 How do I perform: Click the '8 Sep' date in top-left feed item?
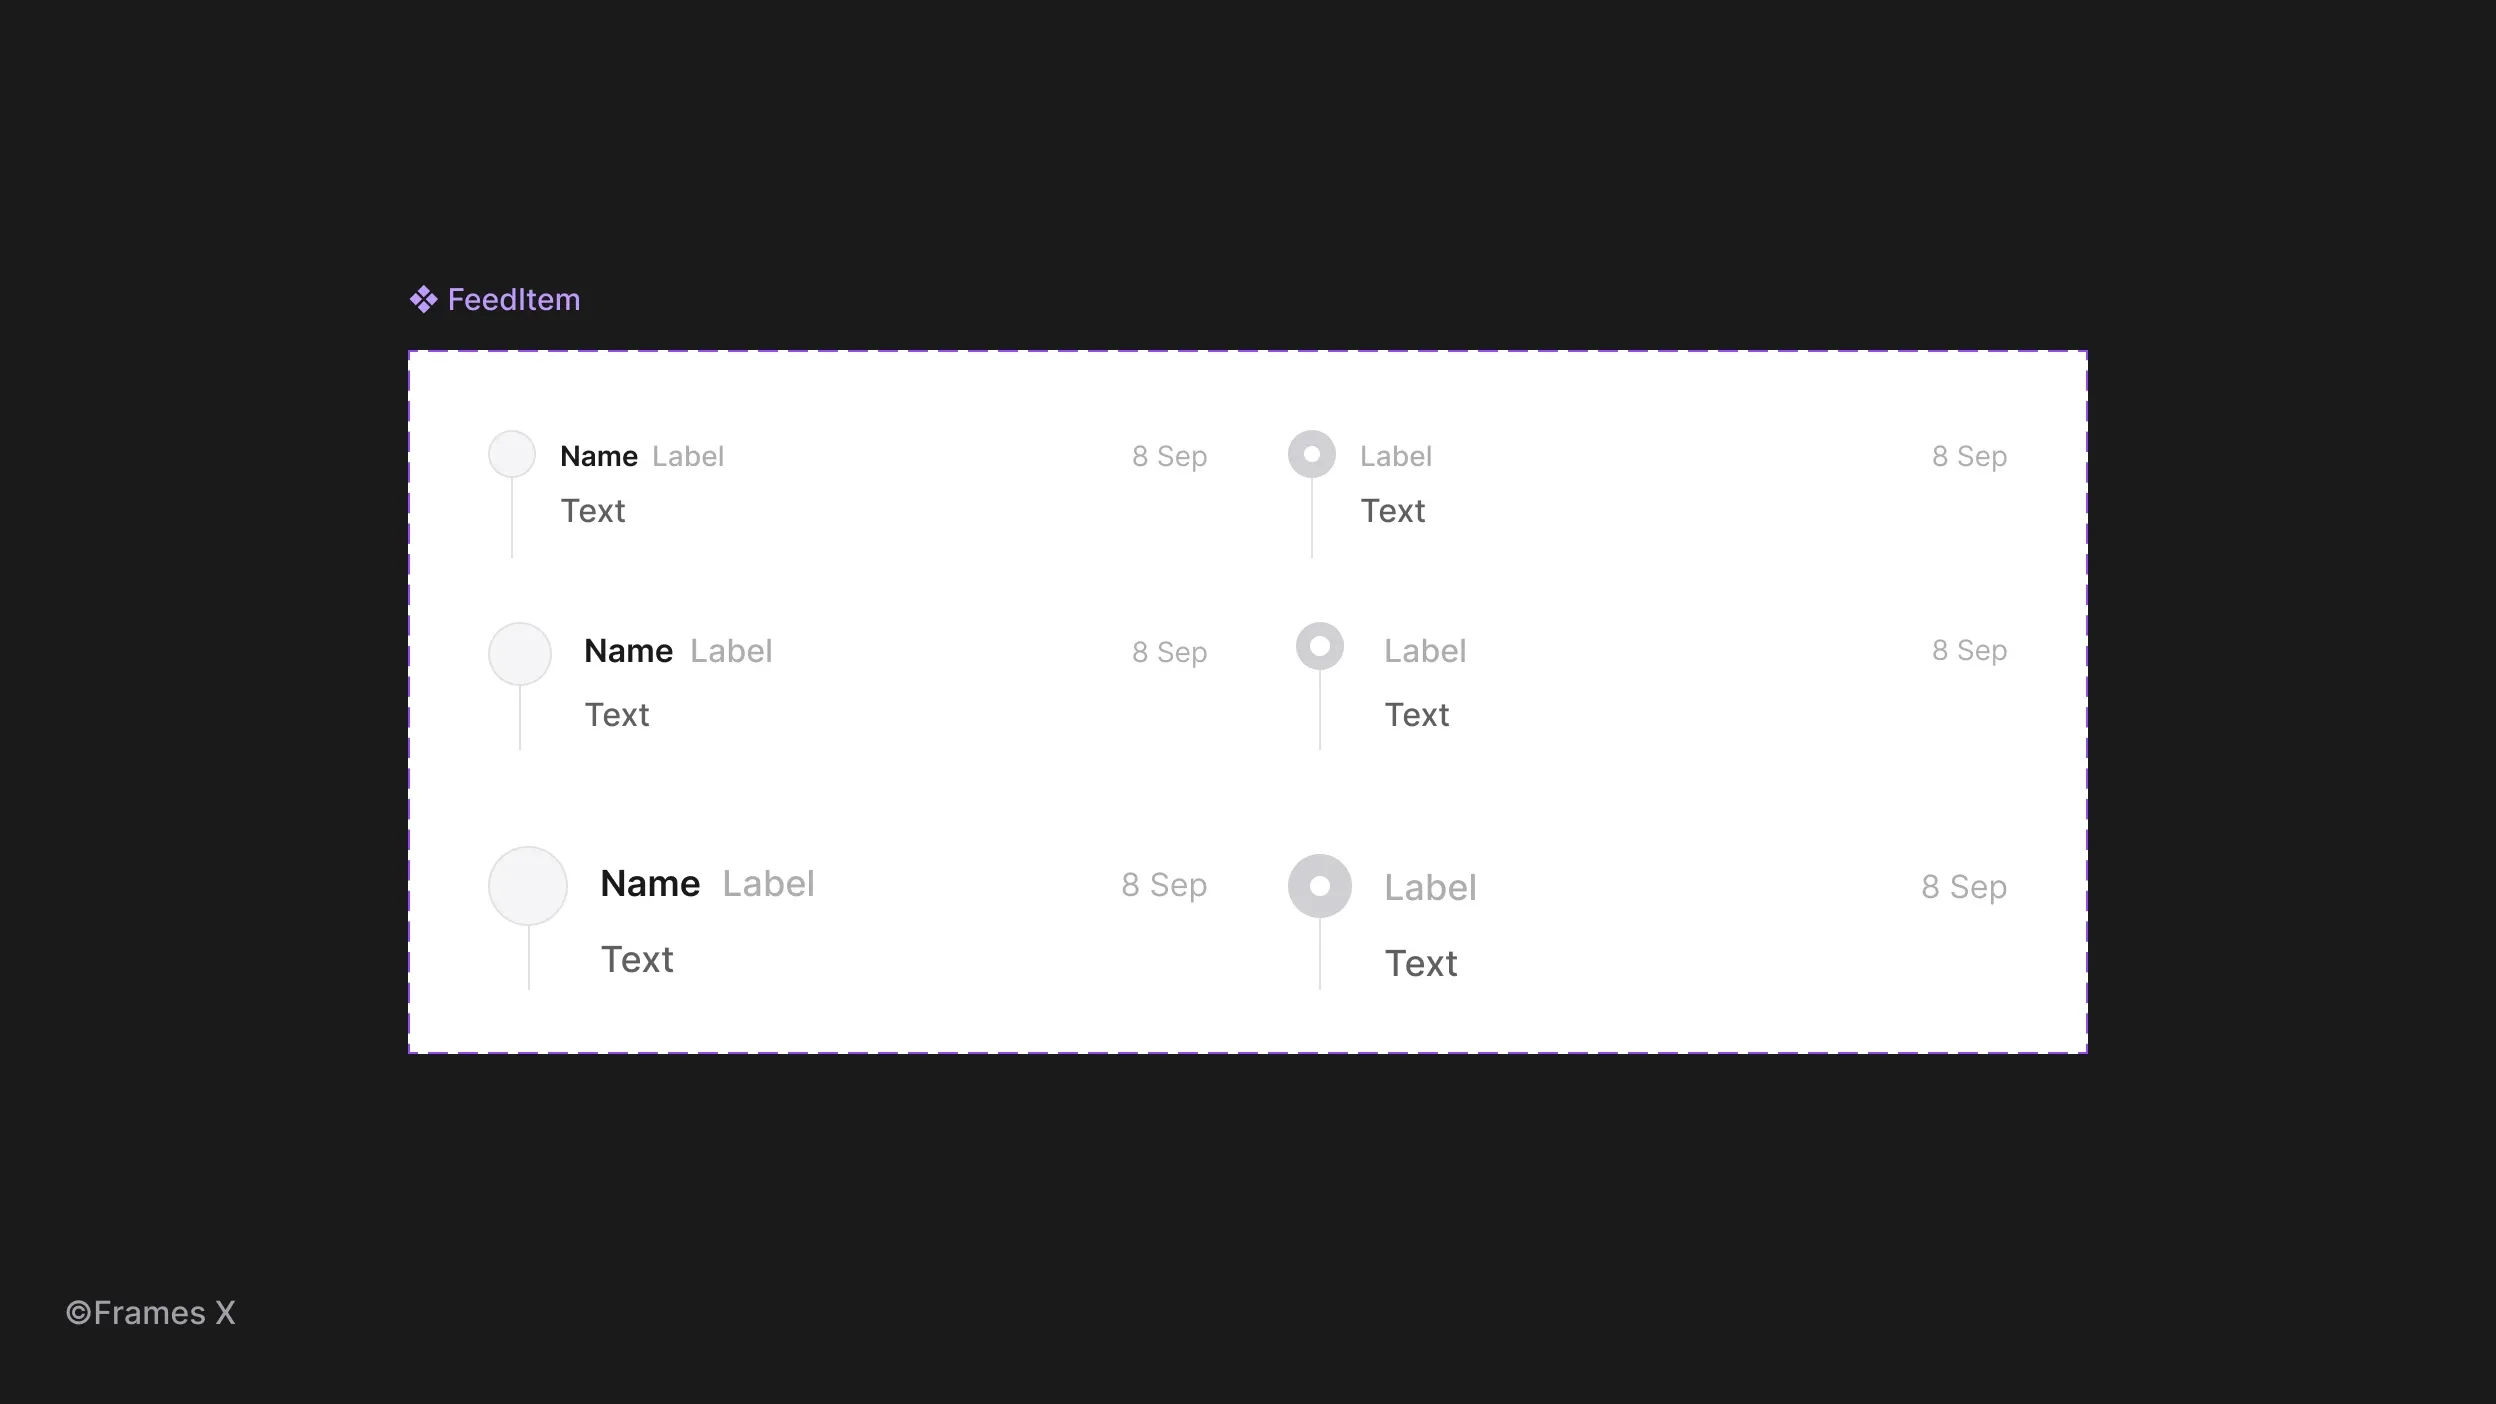click(x=1169, y=454)
